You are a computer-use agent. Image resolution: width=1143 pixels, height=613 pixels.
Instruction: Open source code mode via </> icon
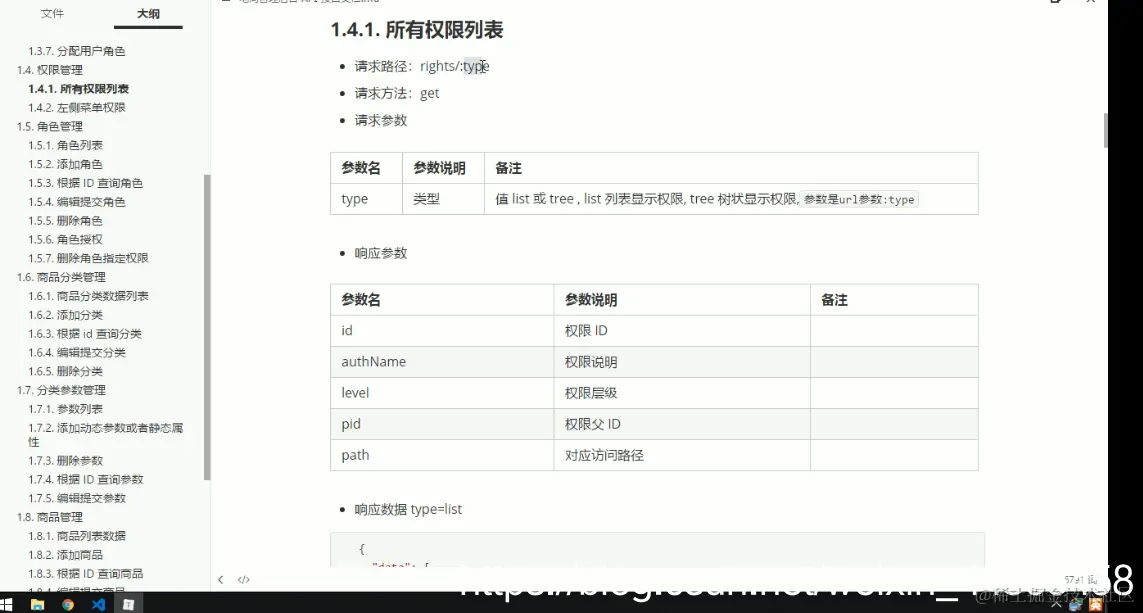tap(243, 579)
